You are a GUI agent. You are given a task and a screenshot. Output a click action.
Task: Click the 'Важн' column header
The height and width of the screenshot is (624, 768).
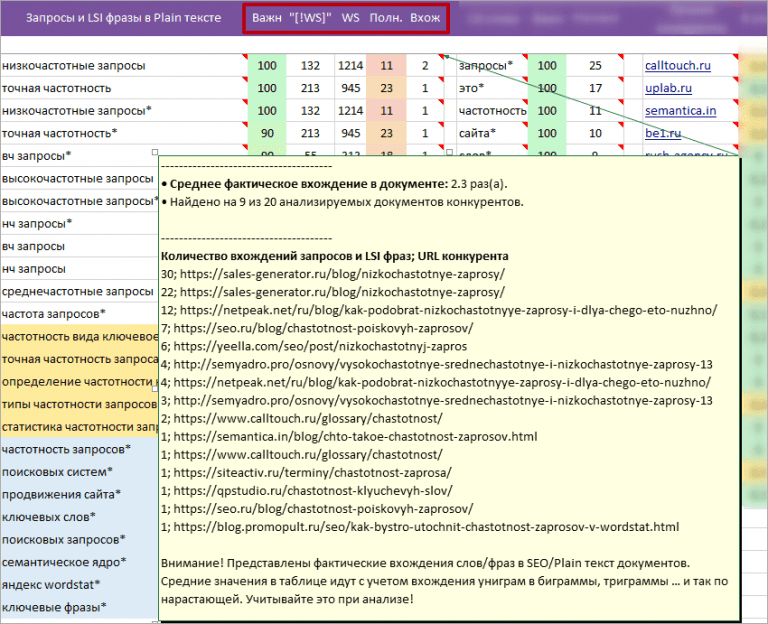point(266,18)
